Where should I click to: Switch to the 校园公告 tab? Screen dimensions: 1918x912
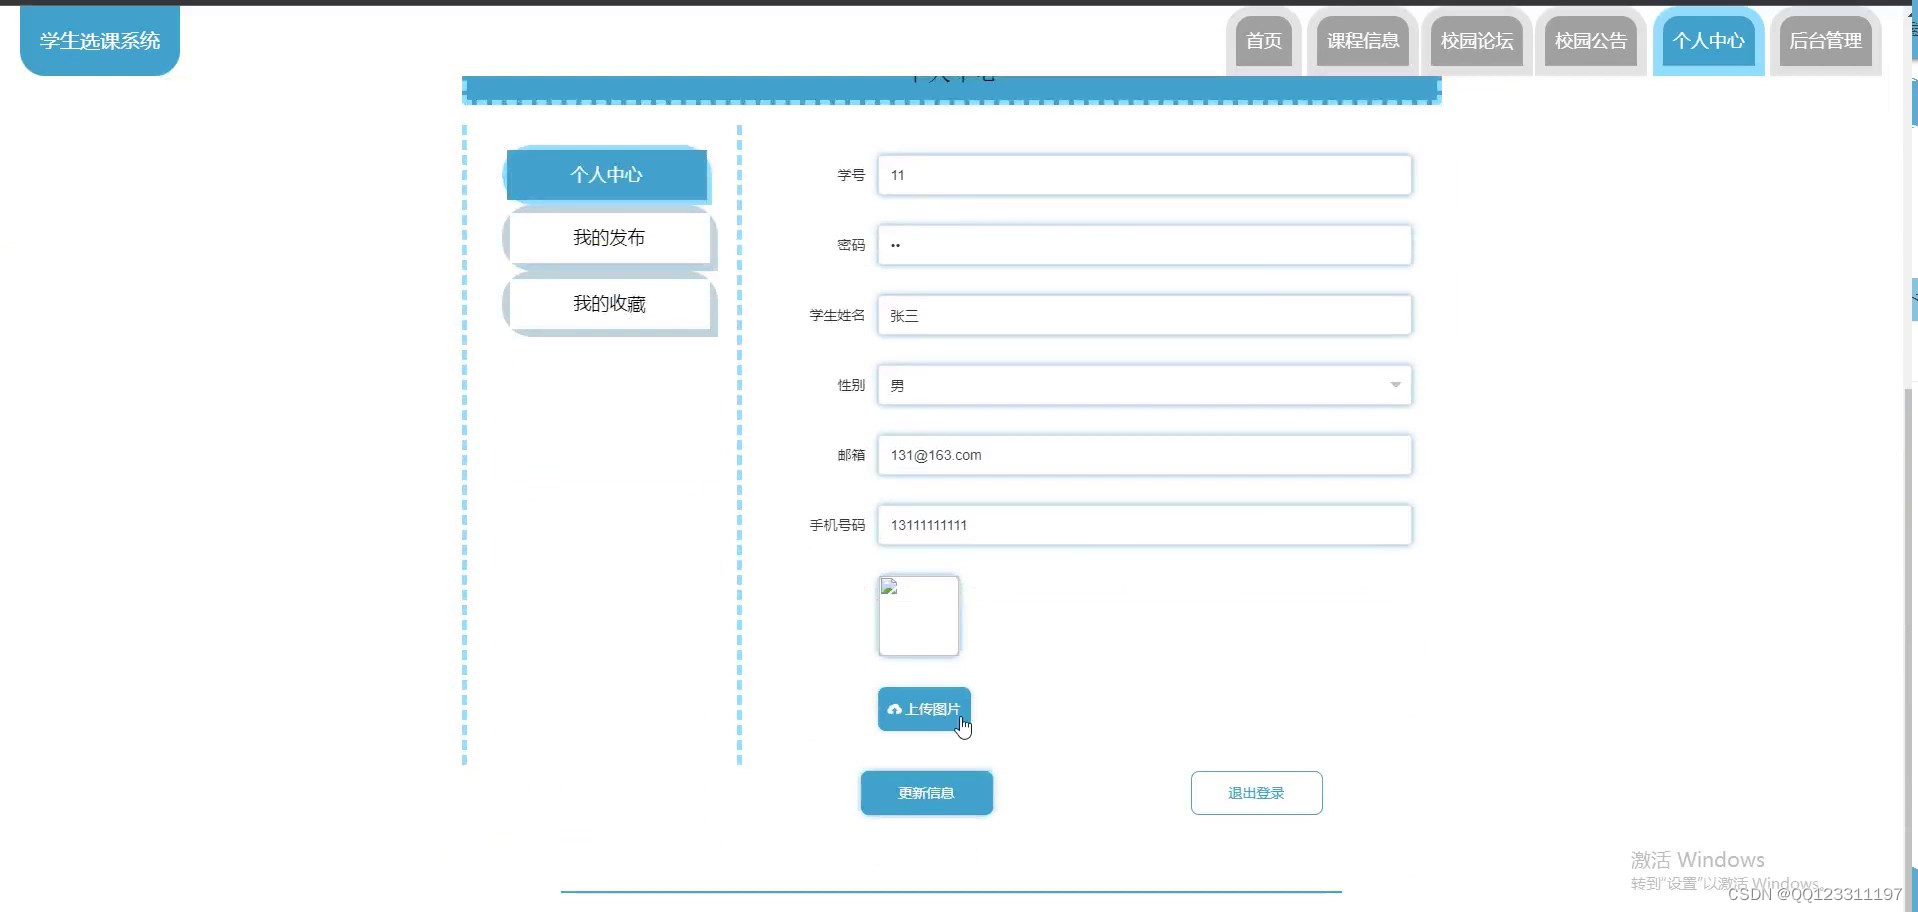click(x=1590, y=41)
